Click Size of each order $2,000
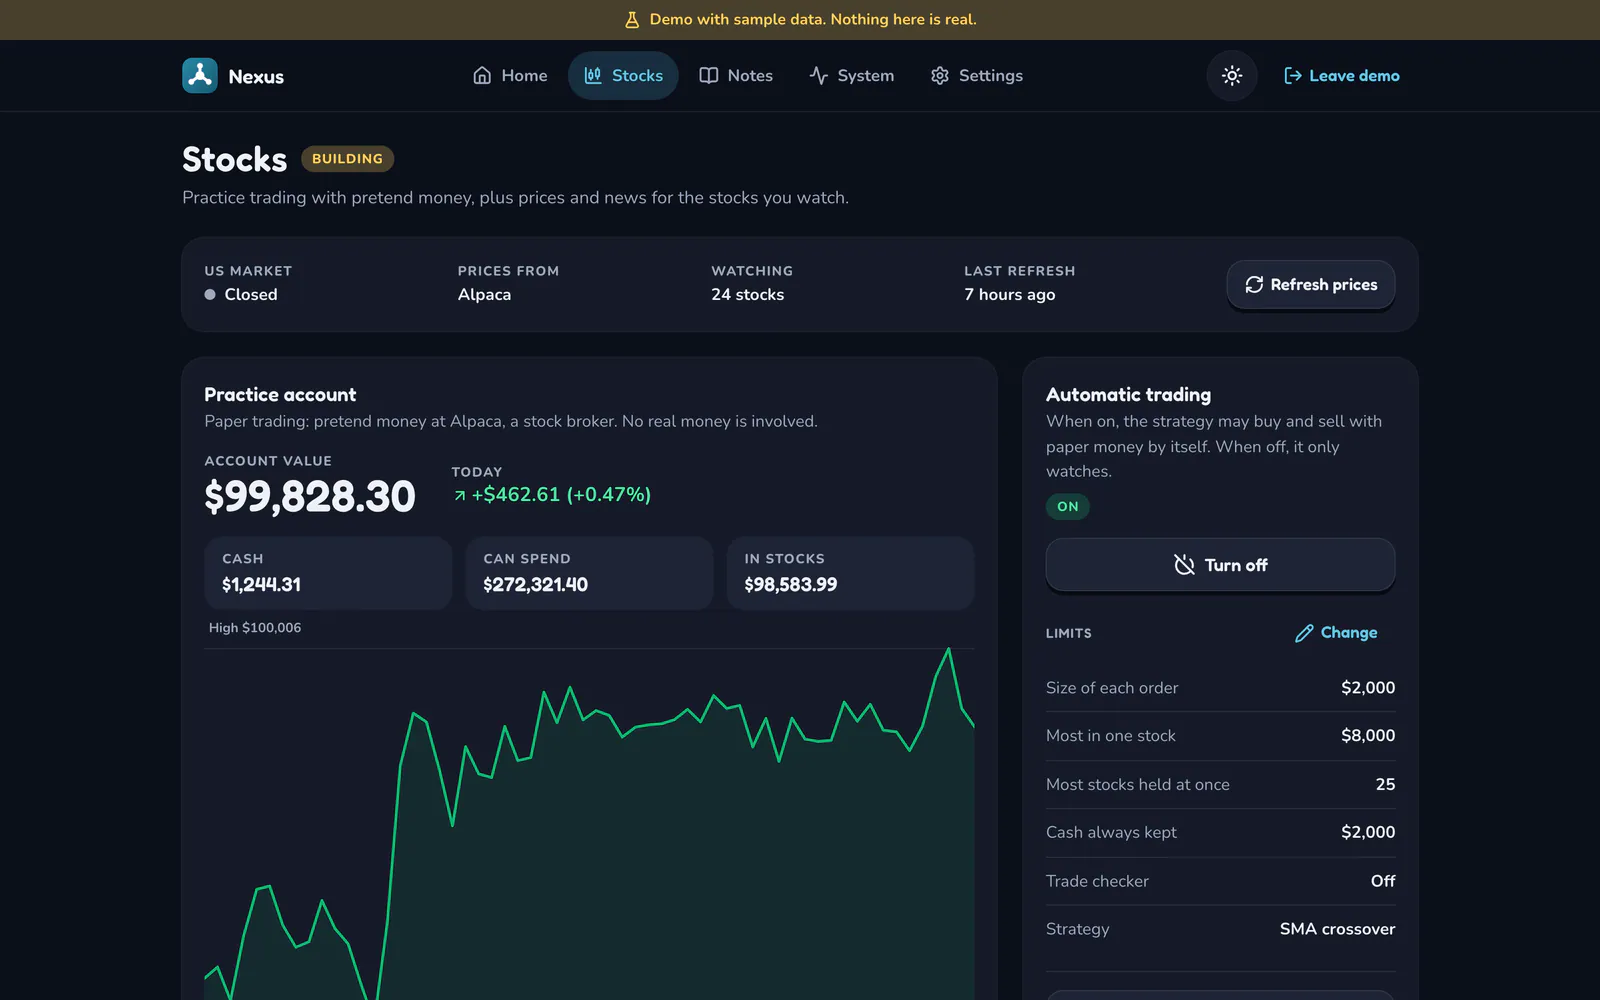Image resolution: width=1600 pixels, height=1000 pixels. [1220, 688]
